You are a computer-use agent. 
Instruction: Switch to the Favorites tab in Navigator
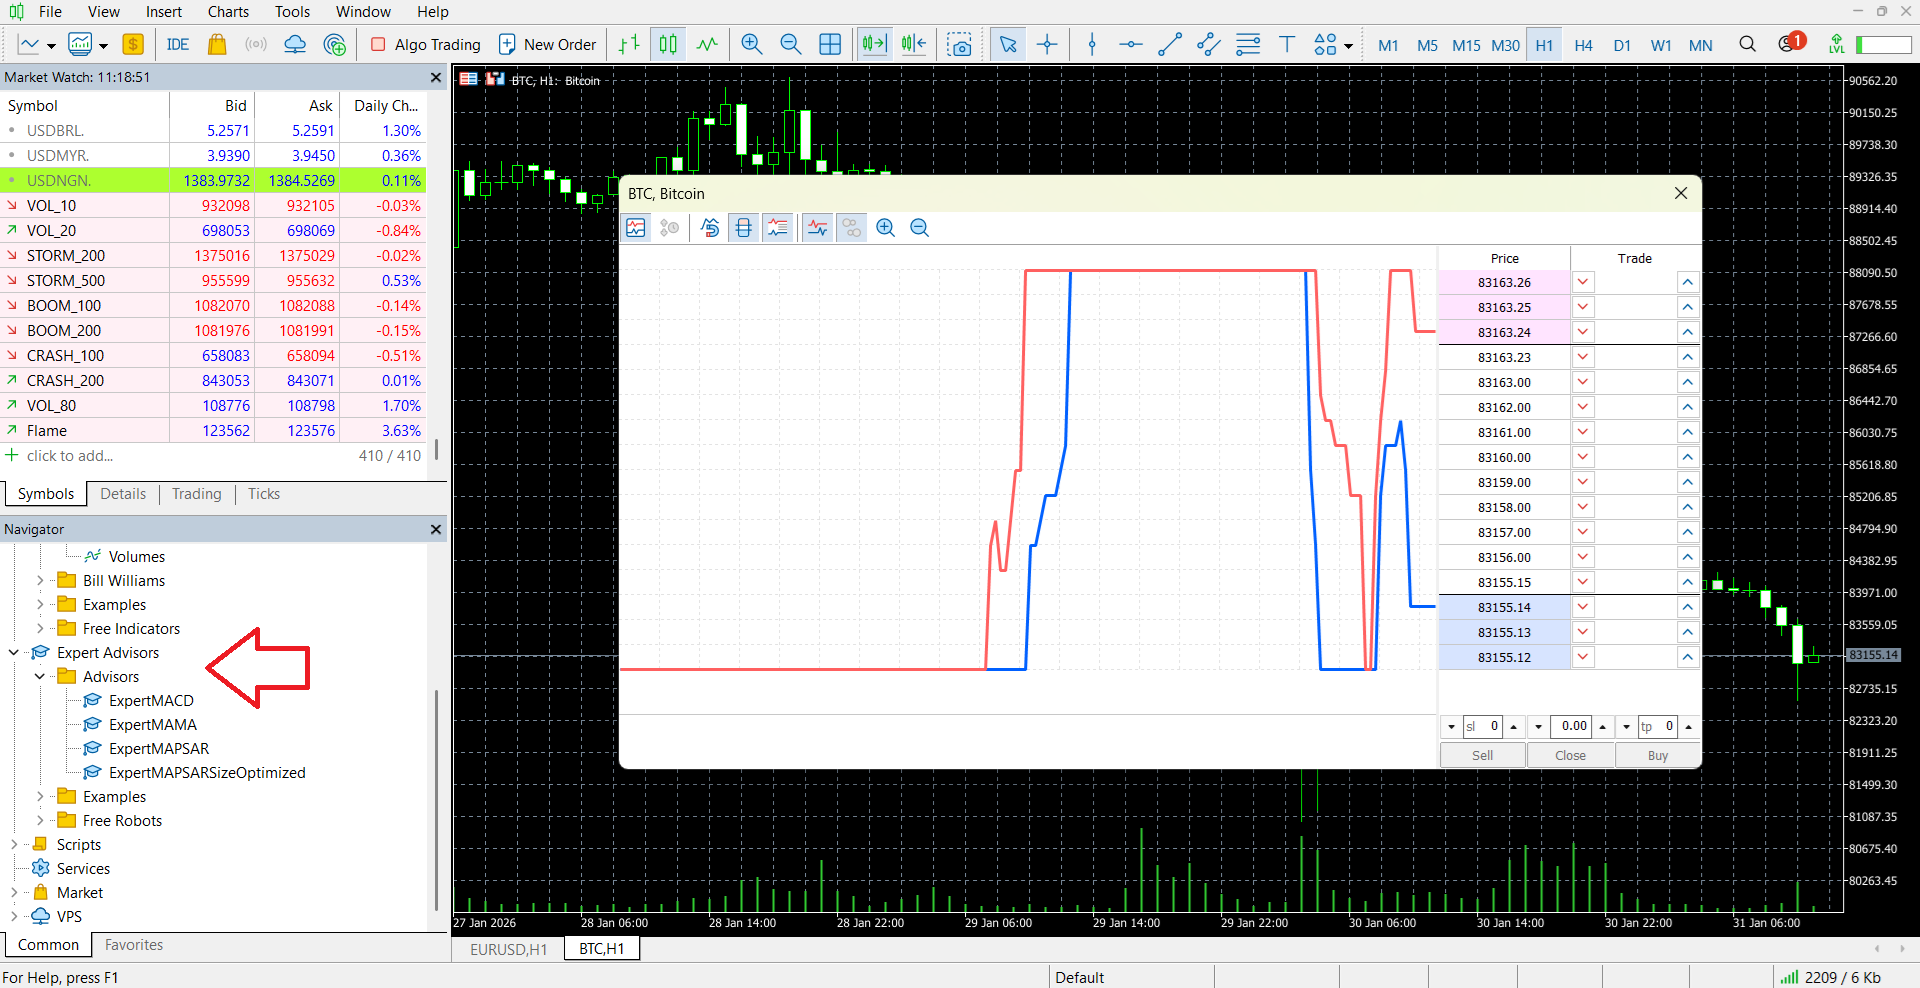pos(134,945)
